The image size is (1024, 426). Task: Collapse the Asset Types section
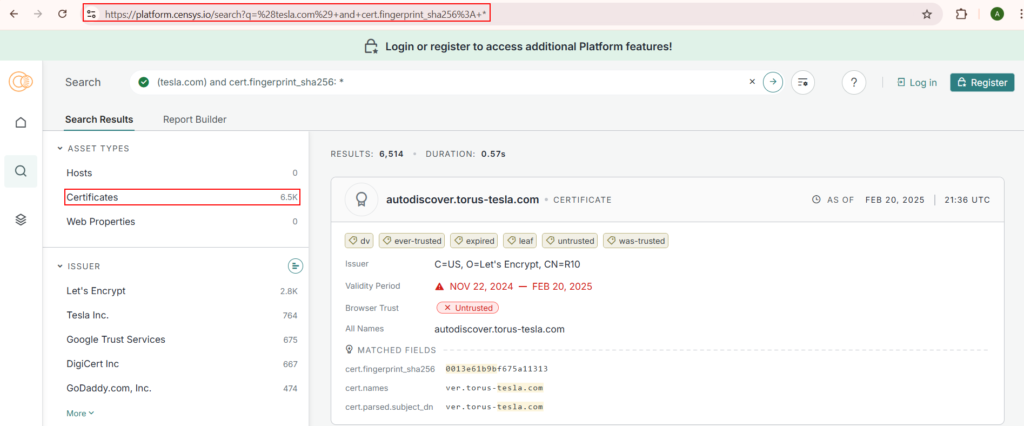pos(61,149)
